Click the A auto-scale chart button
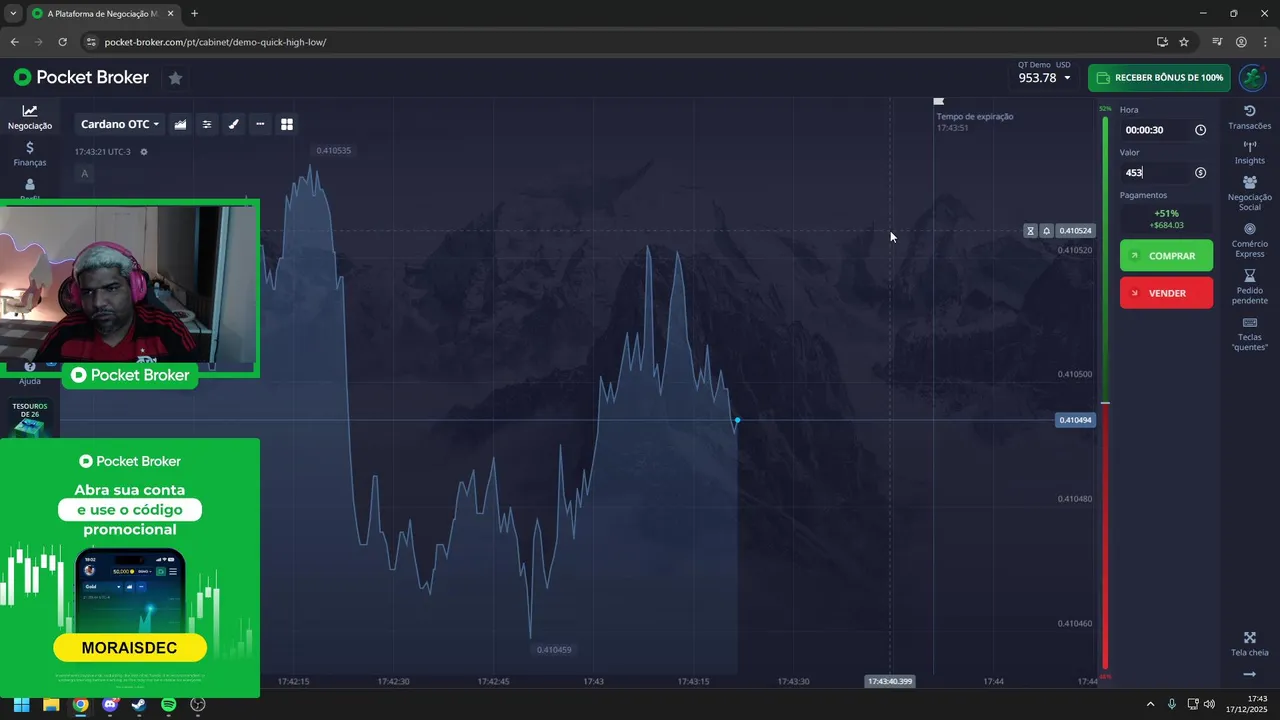 click(84, 174)
